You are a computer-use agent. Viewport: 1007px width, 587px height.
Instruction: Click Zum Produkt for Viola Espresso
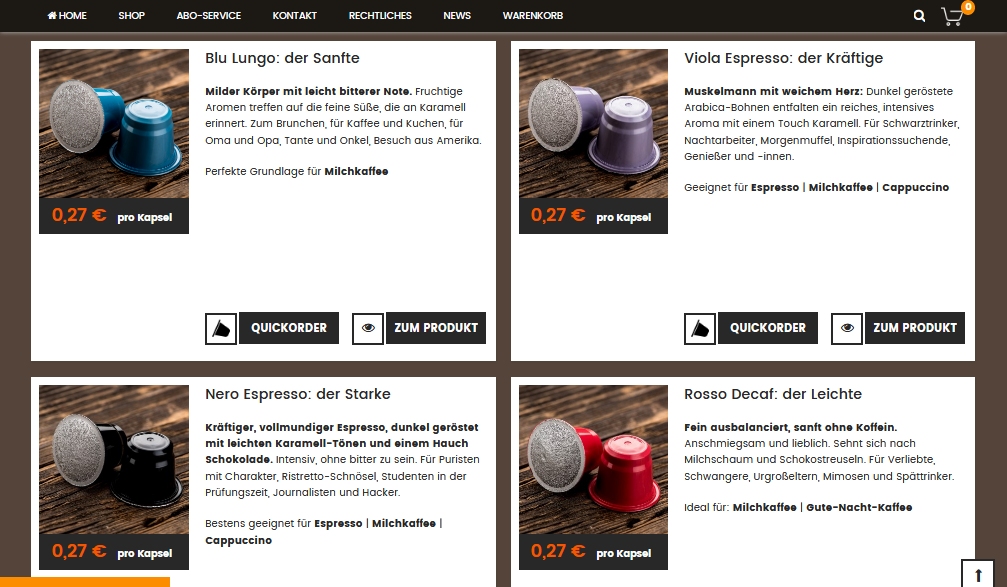(915, 328)
